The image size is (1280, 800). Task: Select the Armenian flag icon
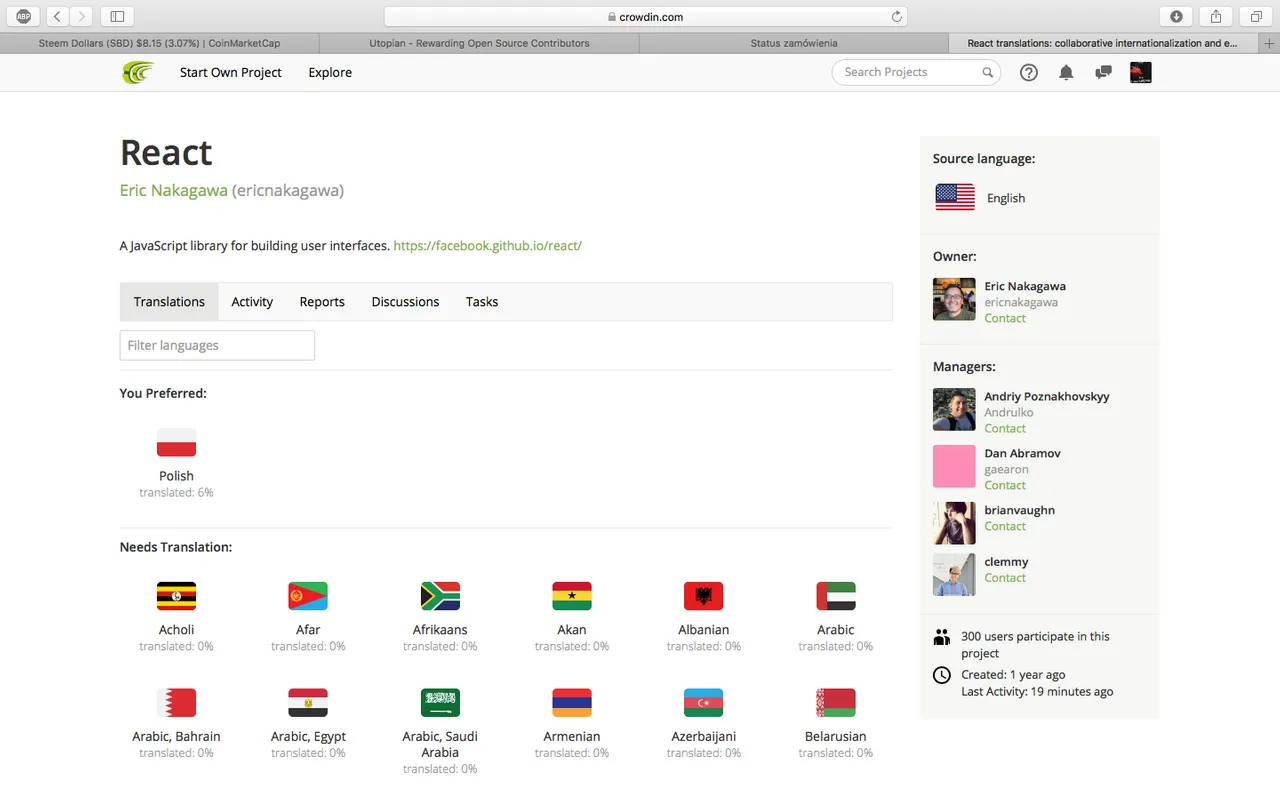tap(572, 702)
